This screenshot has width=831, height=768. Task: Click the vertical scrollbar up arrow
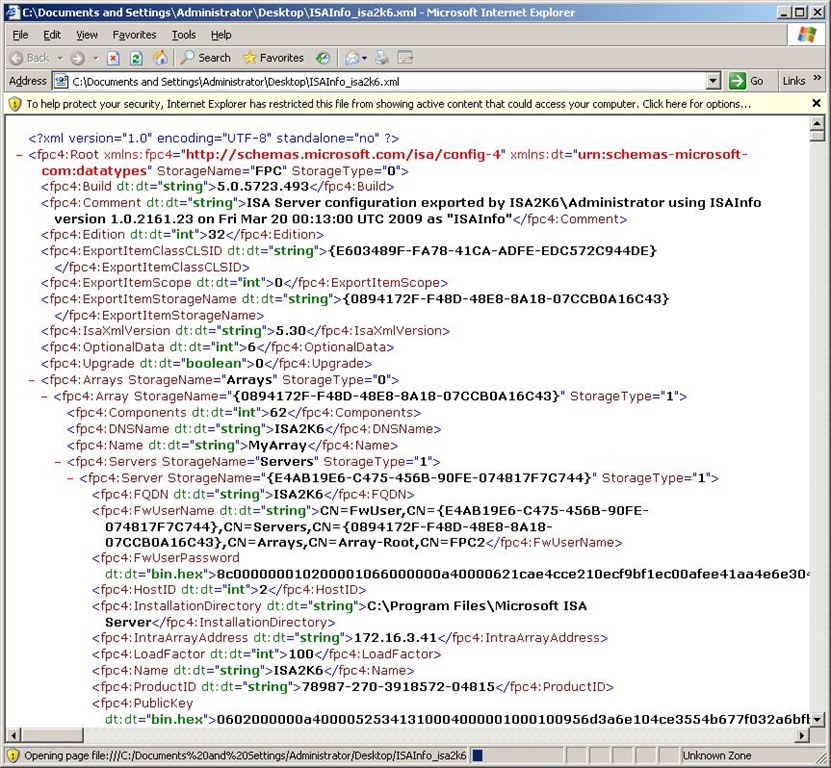(x=817, y=123)
